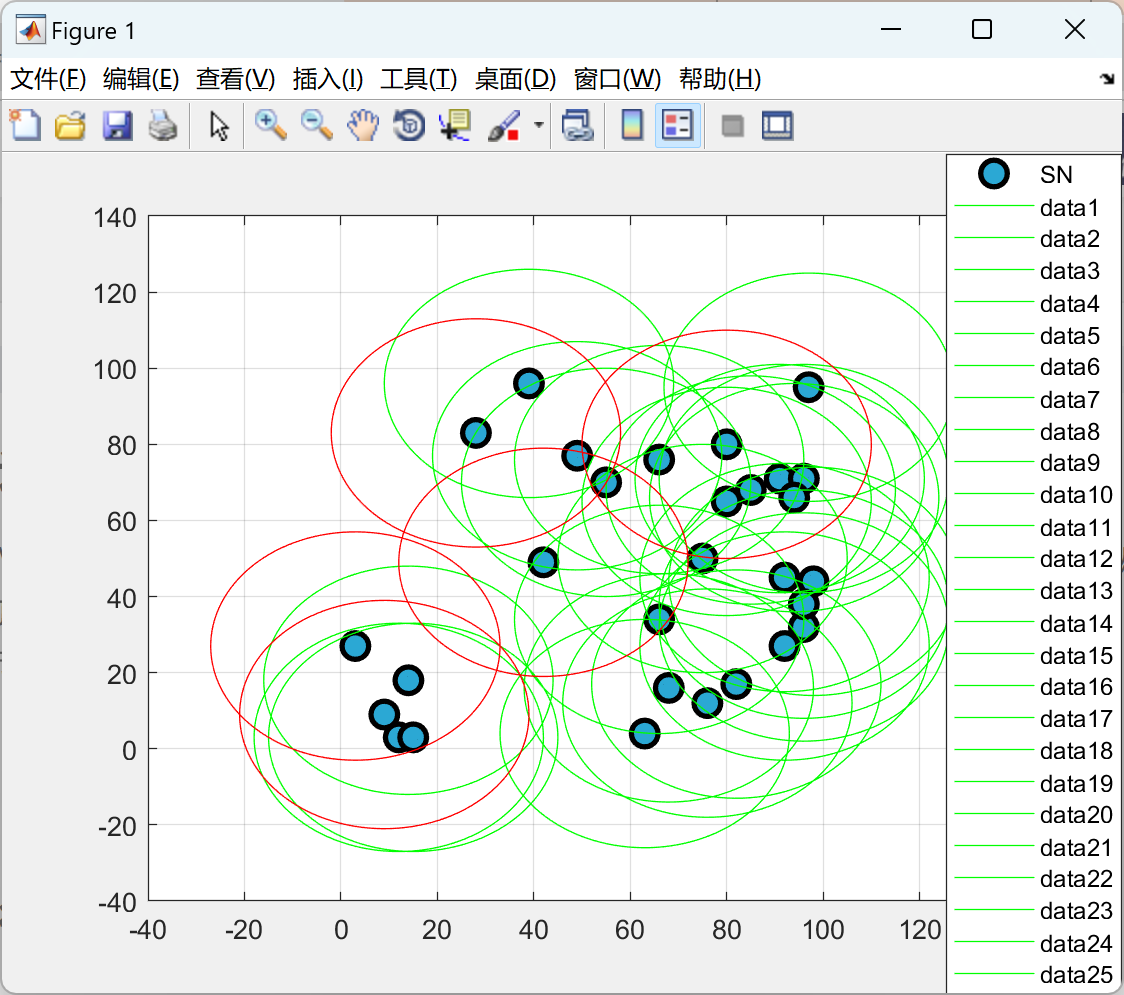1124x995 pixels.
Task: Minimize the Figure 1 window
Action: click(890, 29)
